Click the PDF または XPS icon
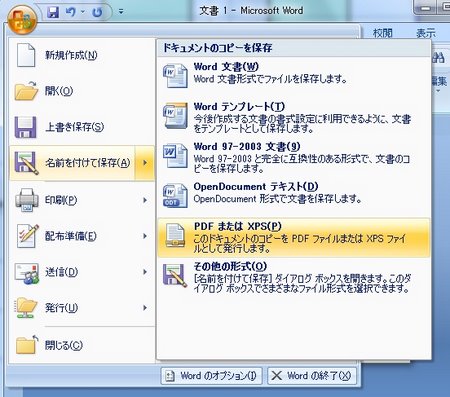Image resolution: width=450 pixels, height=397 pixels. point(175,236)
